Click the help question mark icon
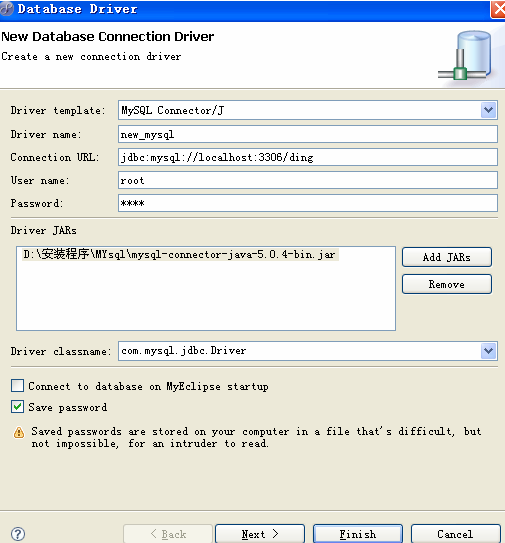505x543 pixels. pyautogui.click(x=18, y=534)
